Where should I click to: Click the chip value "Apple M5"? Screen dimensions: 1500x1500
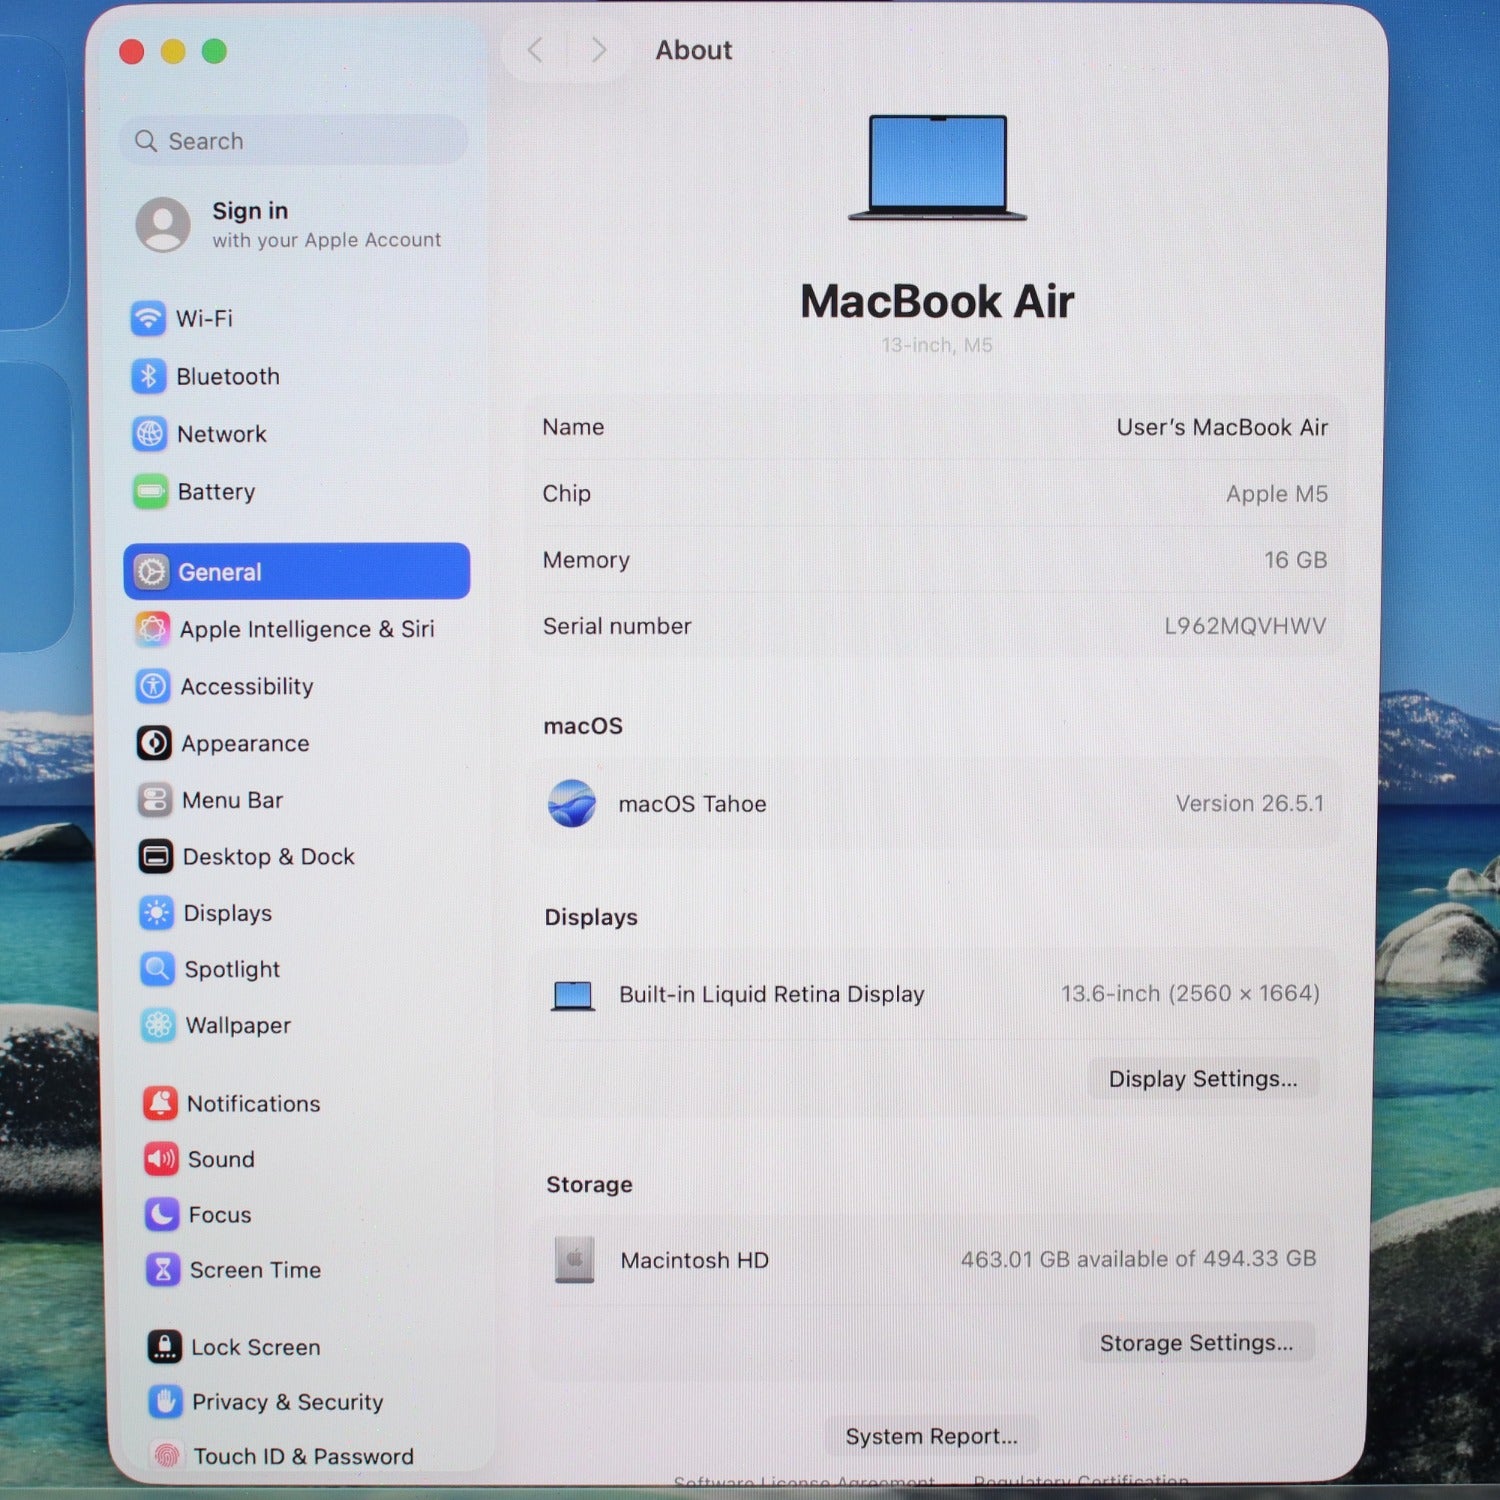(1277, 494)
